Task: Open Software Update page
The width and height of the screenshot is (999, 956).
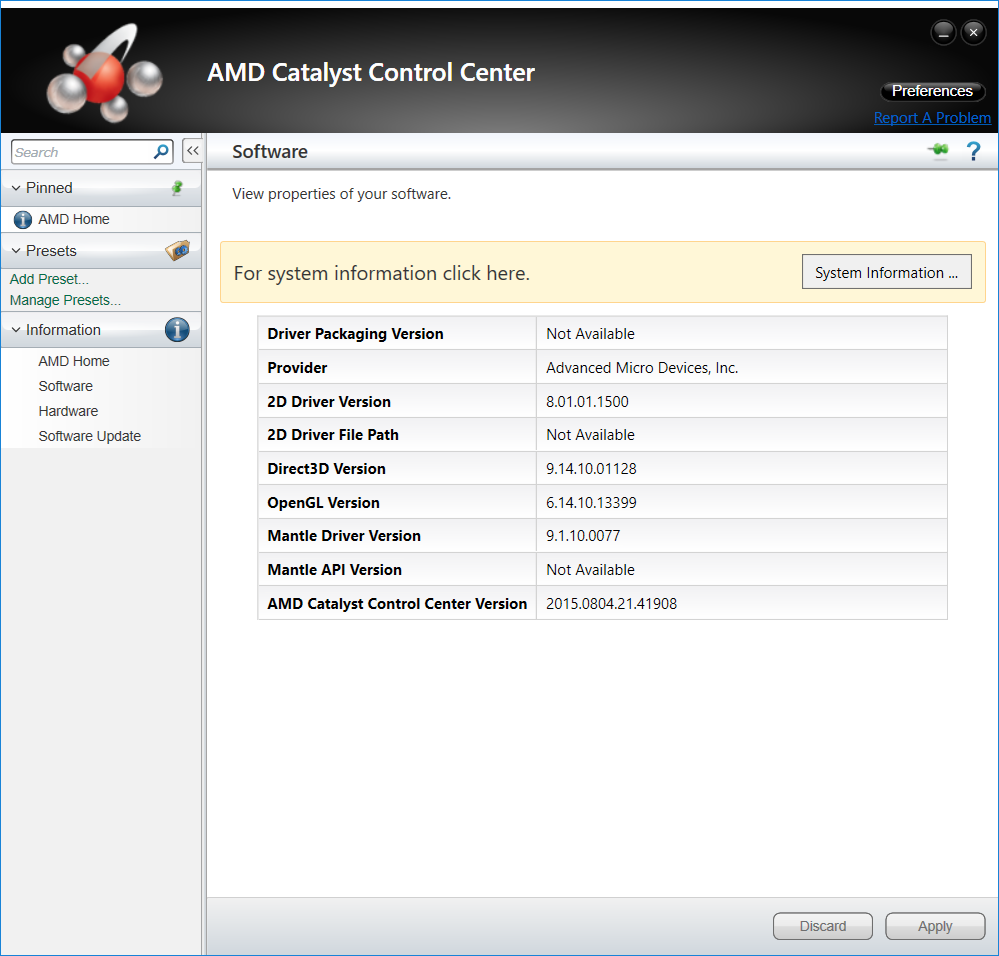Action: pyautogui.click(x=89, y=436)
